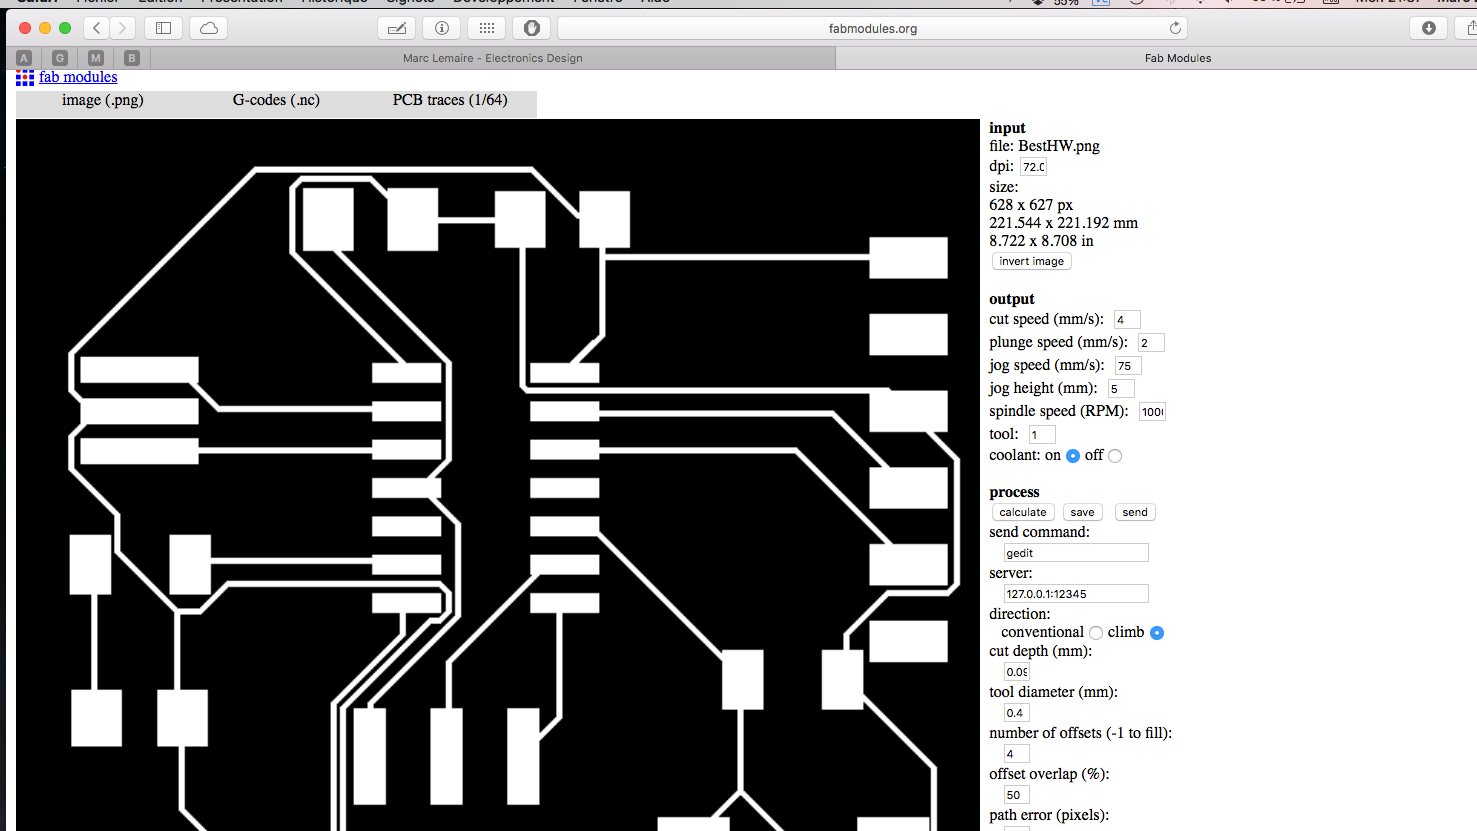Choose conventional cut direction
Image resolution: width=1477 pixels, height=831 pixels.
point(1096,633)
